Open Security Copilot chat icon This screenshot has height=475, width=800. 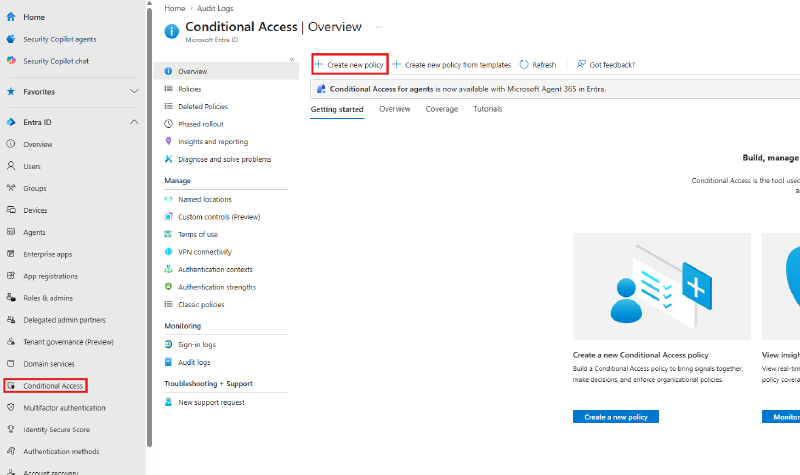[11, 61]
